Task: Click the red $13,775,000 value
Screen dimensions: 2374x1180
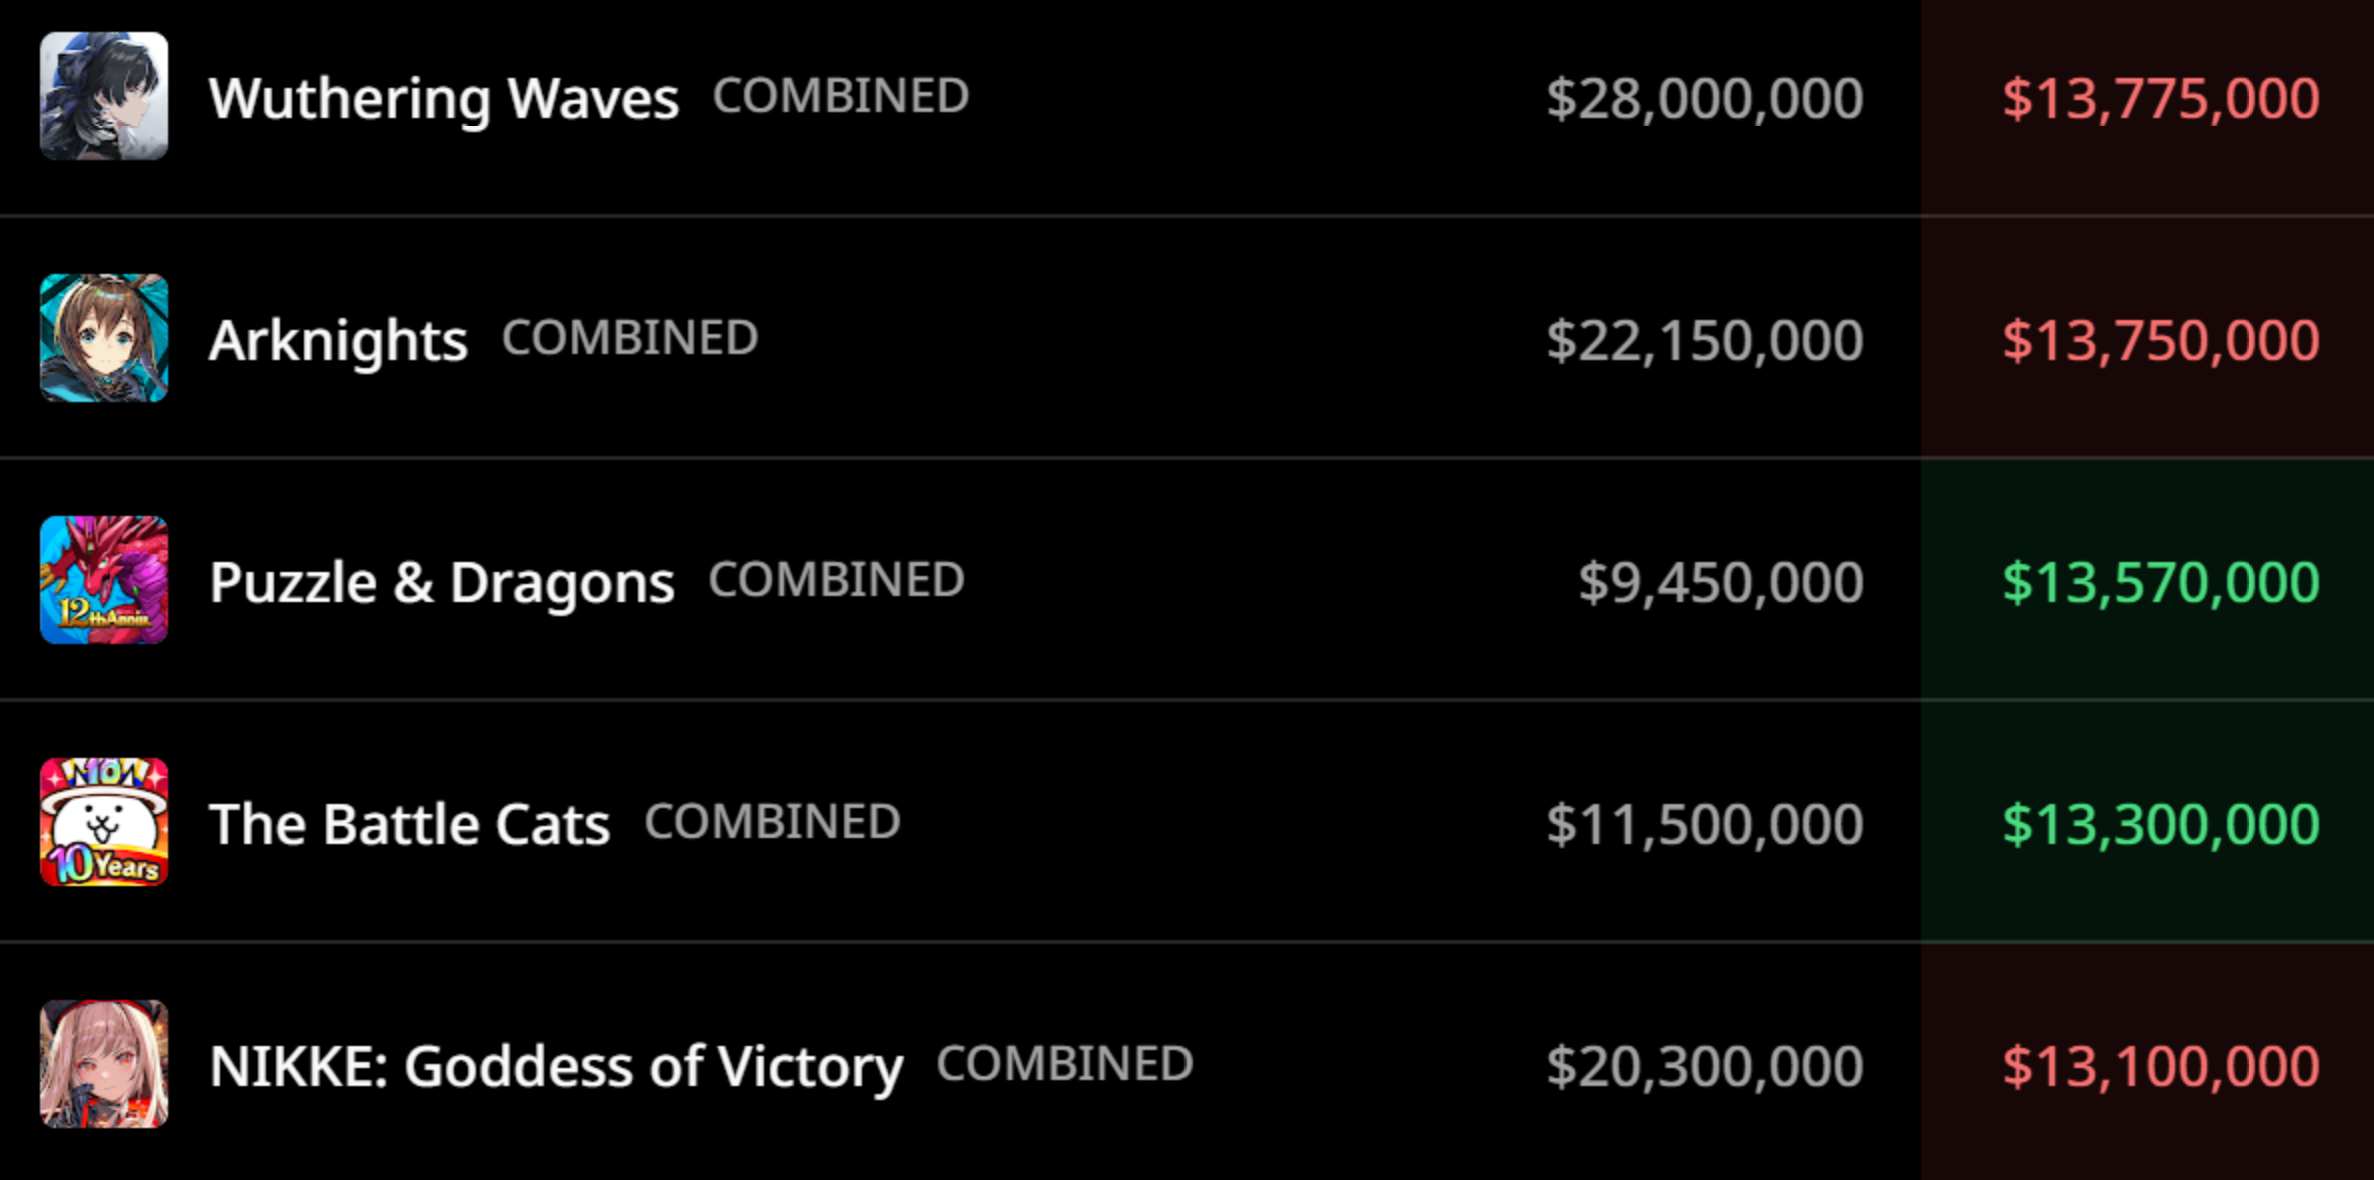Action: (x=2161, y=99)
